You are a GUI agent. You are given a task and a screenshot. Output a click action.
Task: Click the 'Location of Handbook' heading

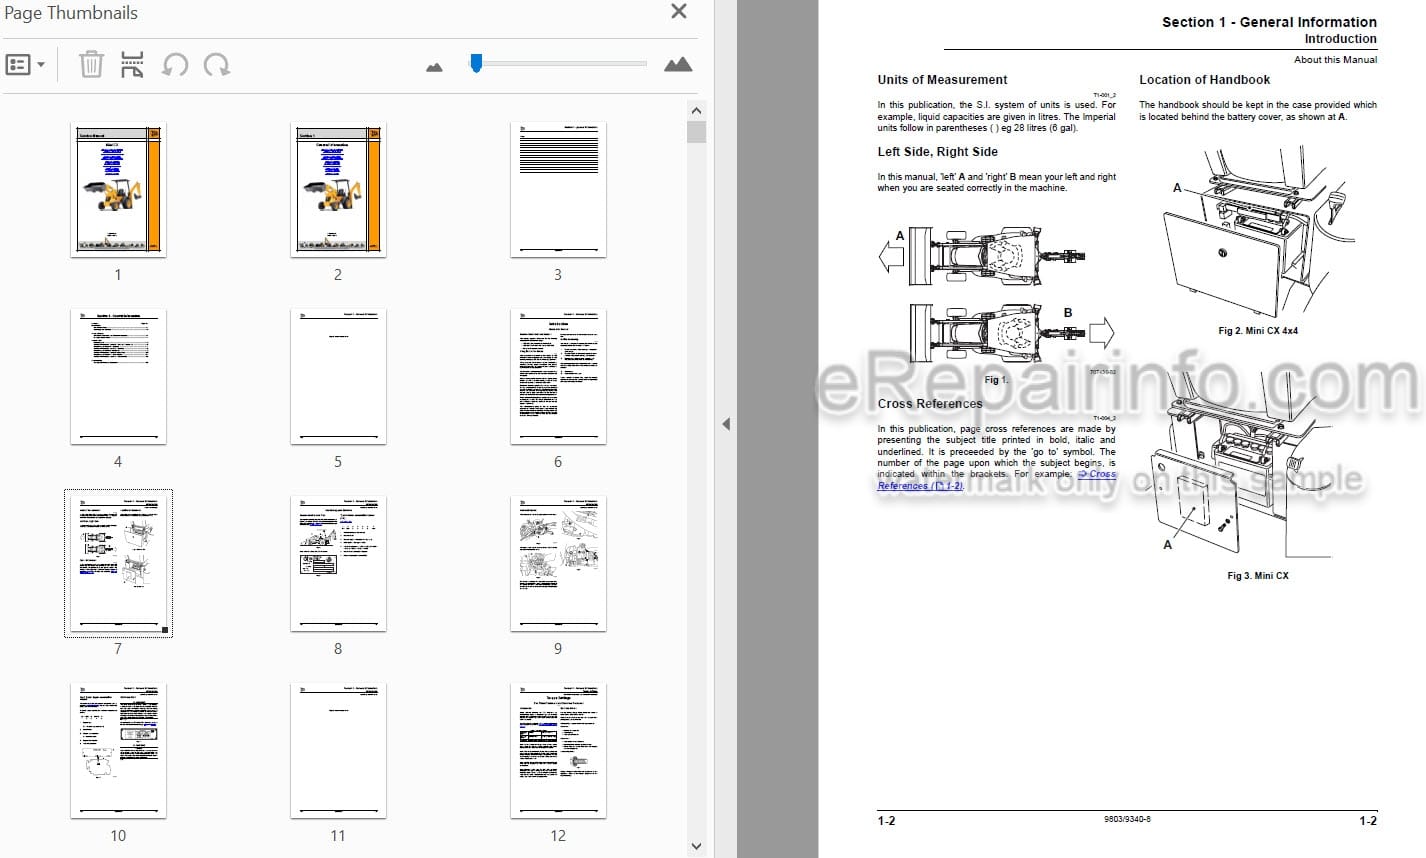coord(1204,80)
